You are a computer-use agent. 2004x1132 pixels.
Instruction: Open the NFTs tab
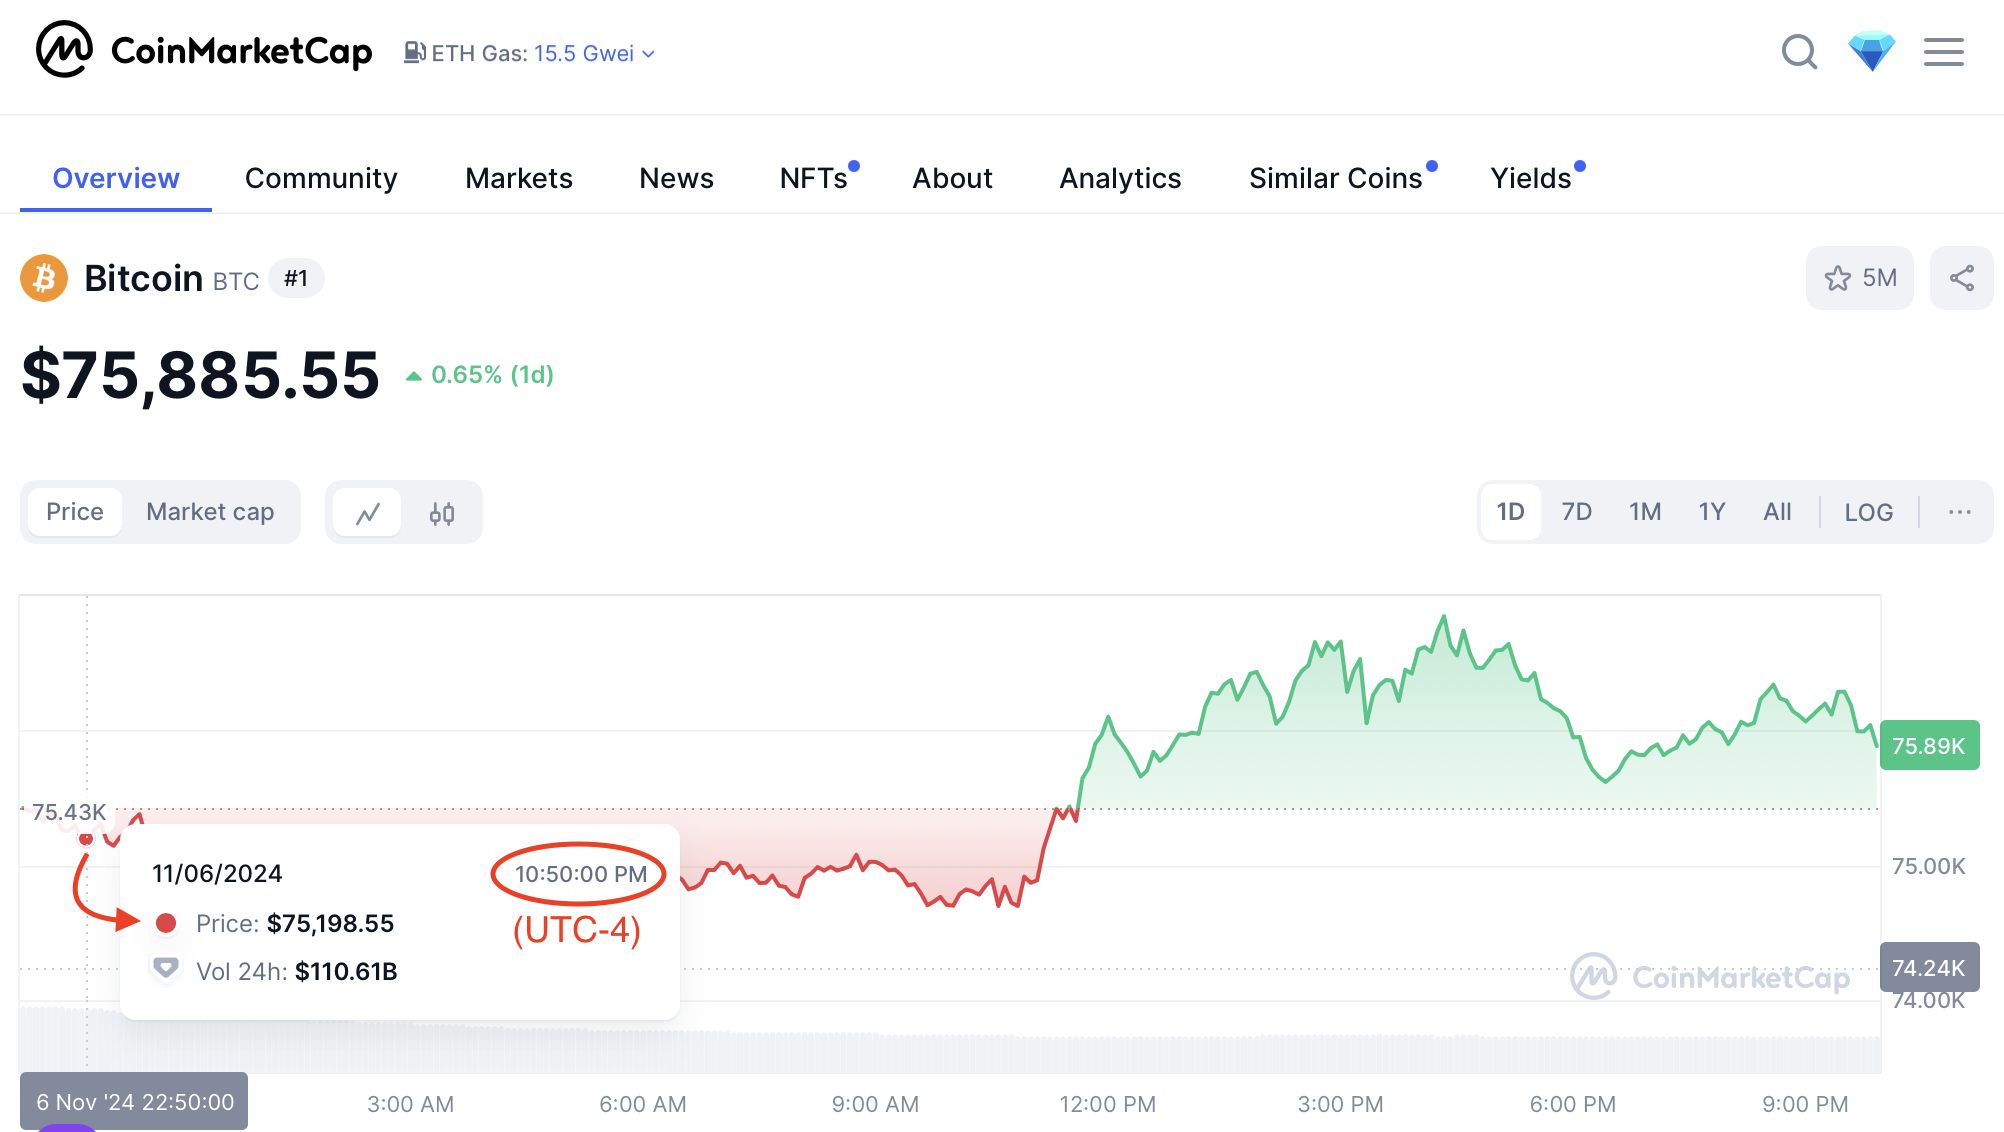(x=814, y=178)
